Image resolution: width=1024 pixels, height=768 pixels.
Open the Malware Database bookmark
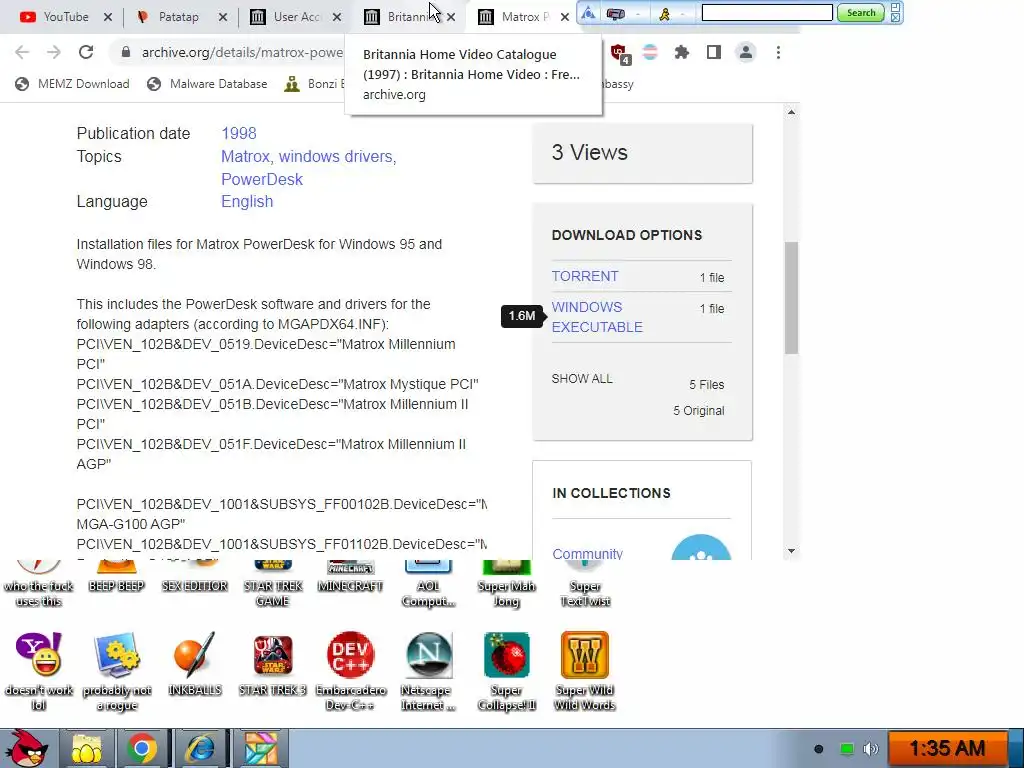click(x=208, y=84)
